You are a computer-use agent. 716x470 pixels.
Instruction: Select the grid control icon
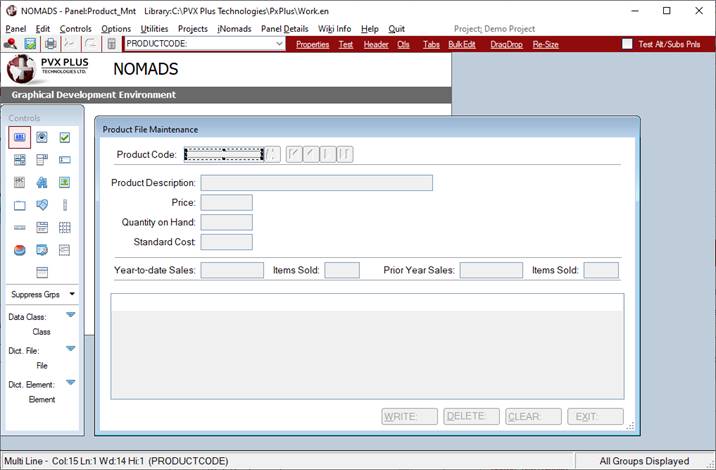(64, 227)
